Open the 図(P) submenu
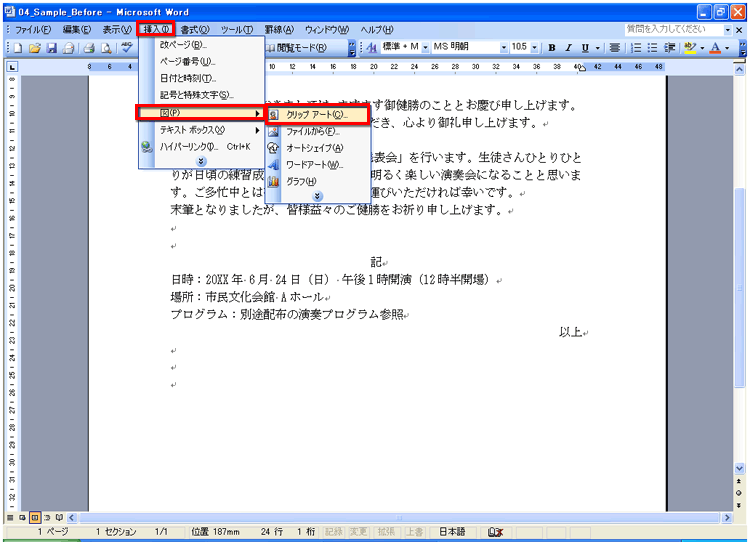Image resolution: width=750 pixels, height=542 pixels. click(201, 113)
